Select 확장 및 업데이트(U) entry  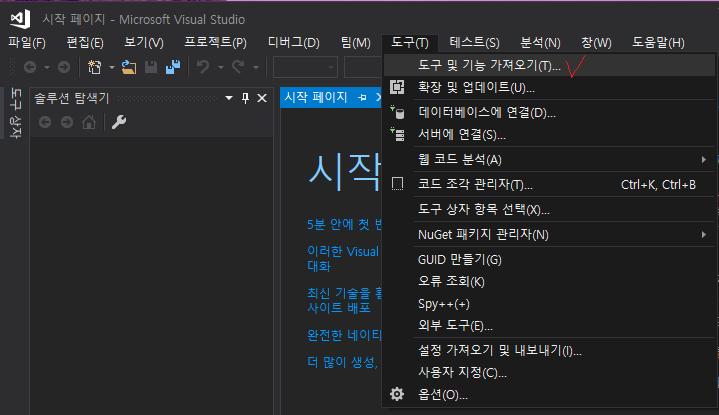(549, 87)
